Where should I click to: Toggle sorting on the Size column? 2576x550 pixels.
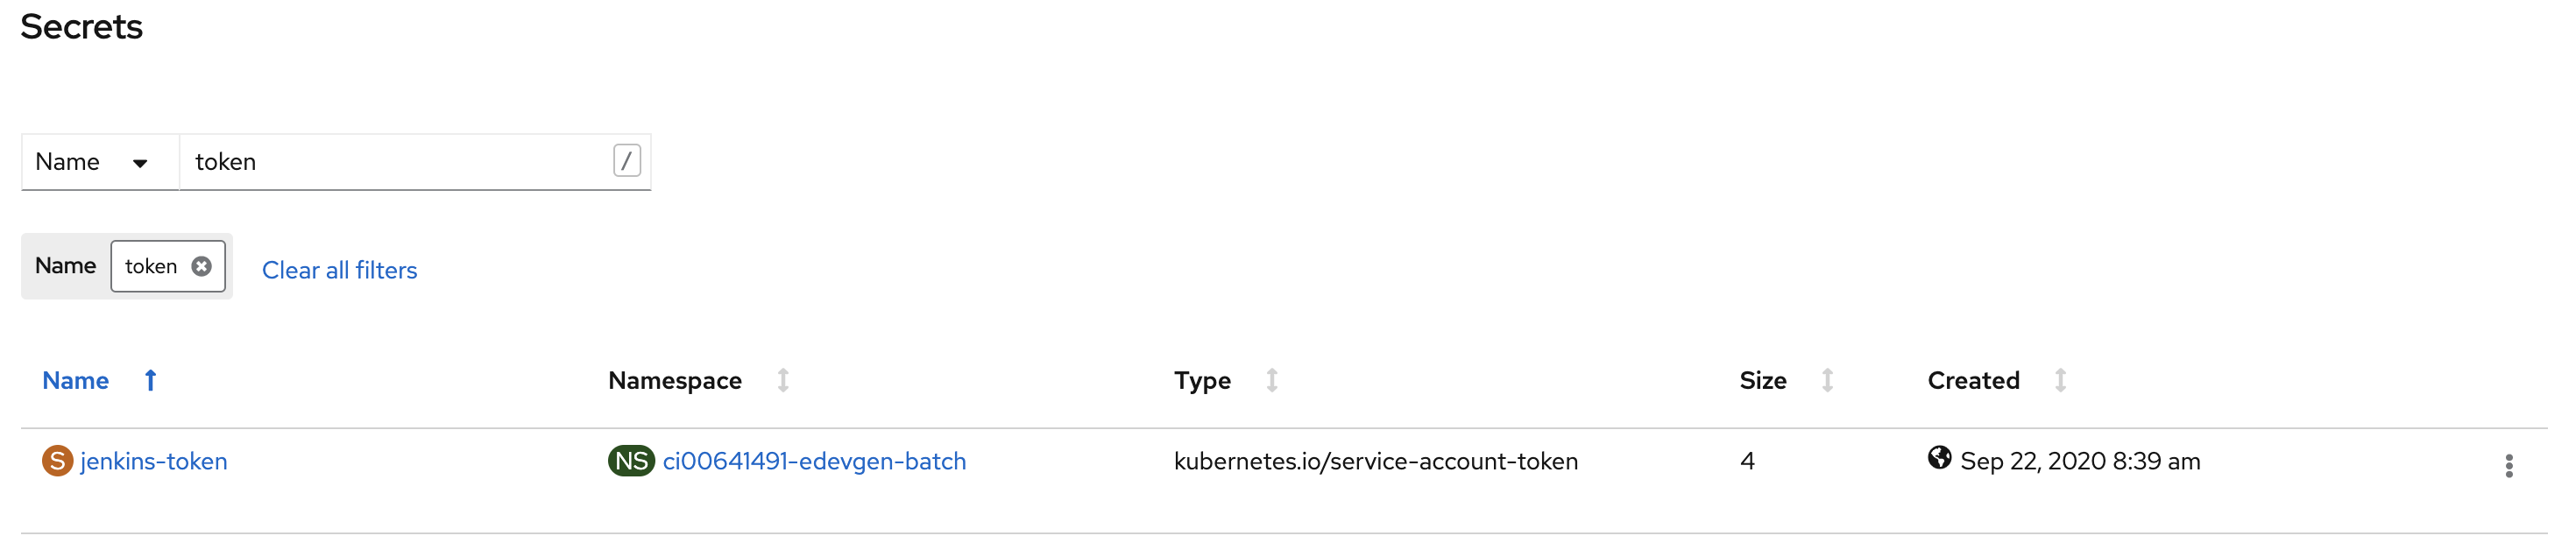pos(1828,380)
